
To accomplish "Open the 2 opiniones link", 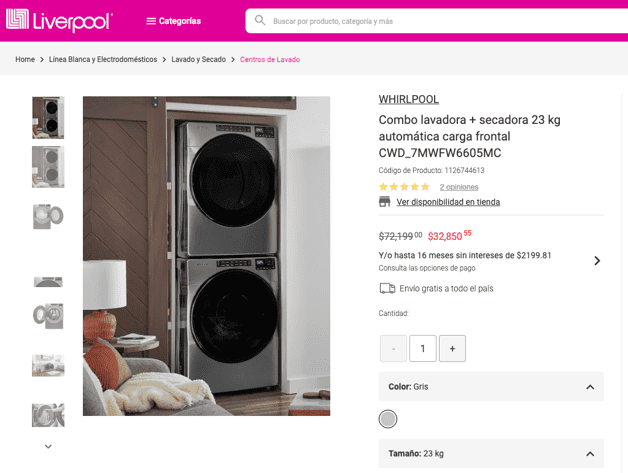I will (459, 187).
